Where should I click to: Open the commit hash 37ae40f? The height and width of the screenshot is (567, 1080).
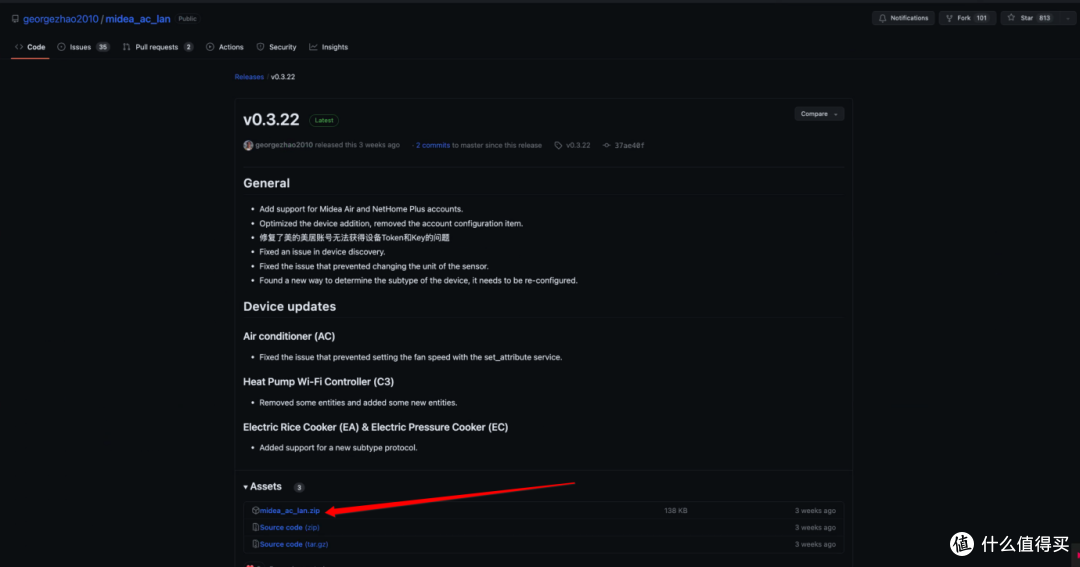(x=630, y=145)
